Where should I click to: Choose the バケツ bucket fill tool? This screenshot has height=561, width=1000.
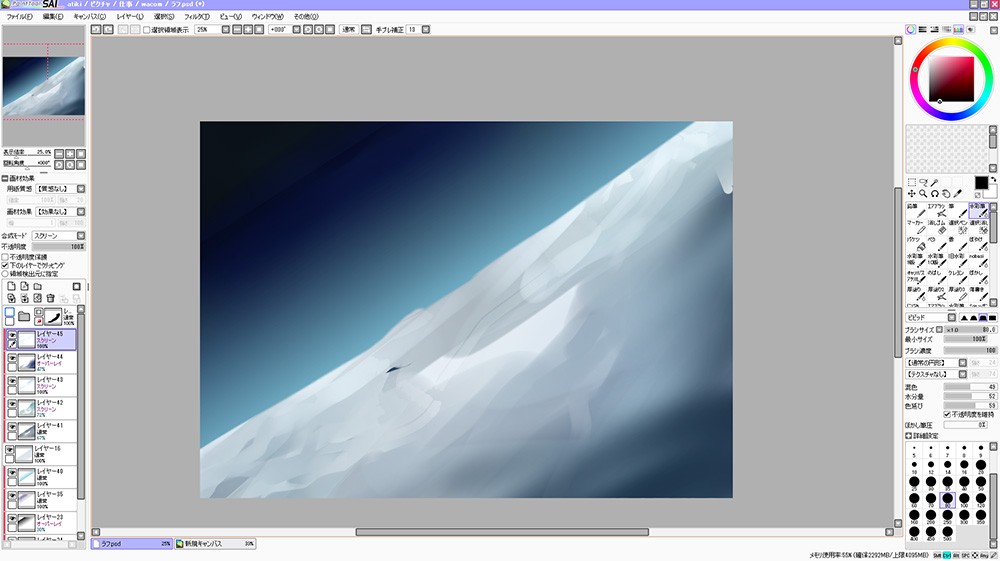tap(915, 244)
